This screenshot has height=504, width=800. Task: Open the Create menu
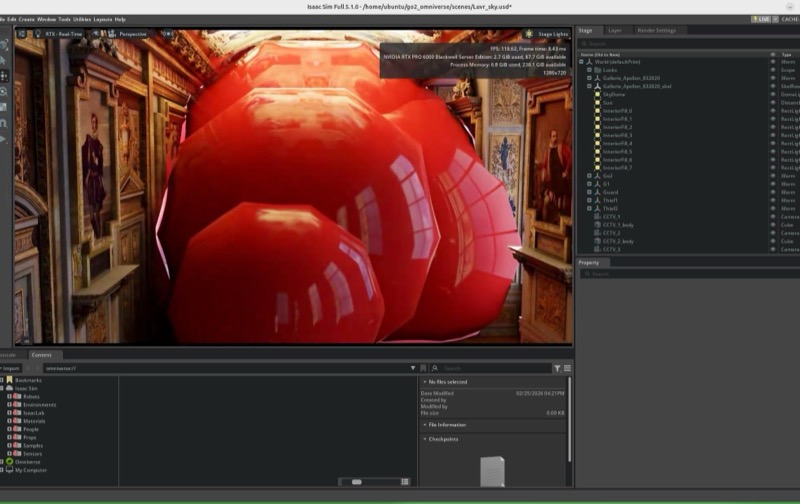27,19
